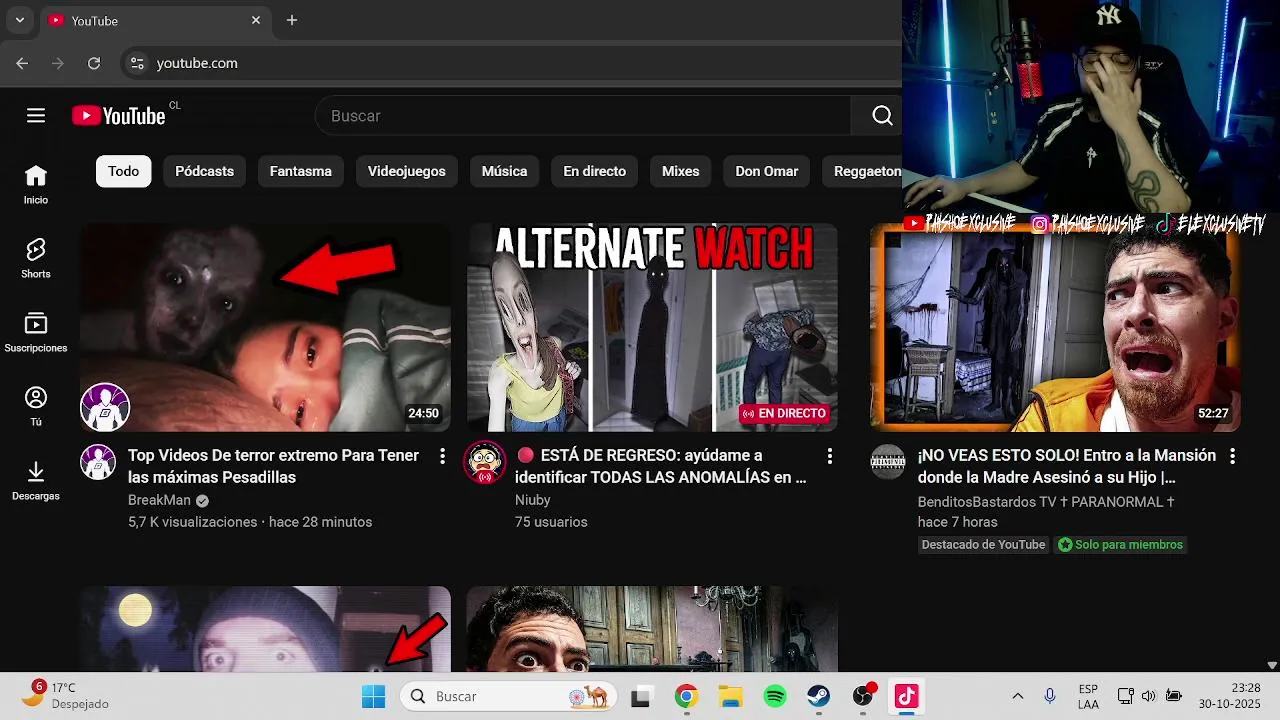Click the page scrollbar down arrow
1280x720 pixels.
(1272, 665)
